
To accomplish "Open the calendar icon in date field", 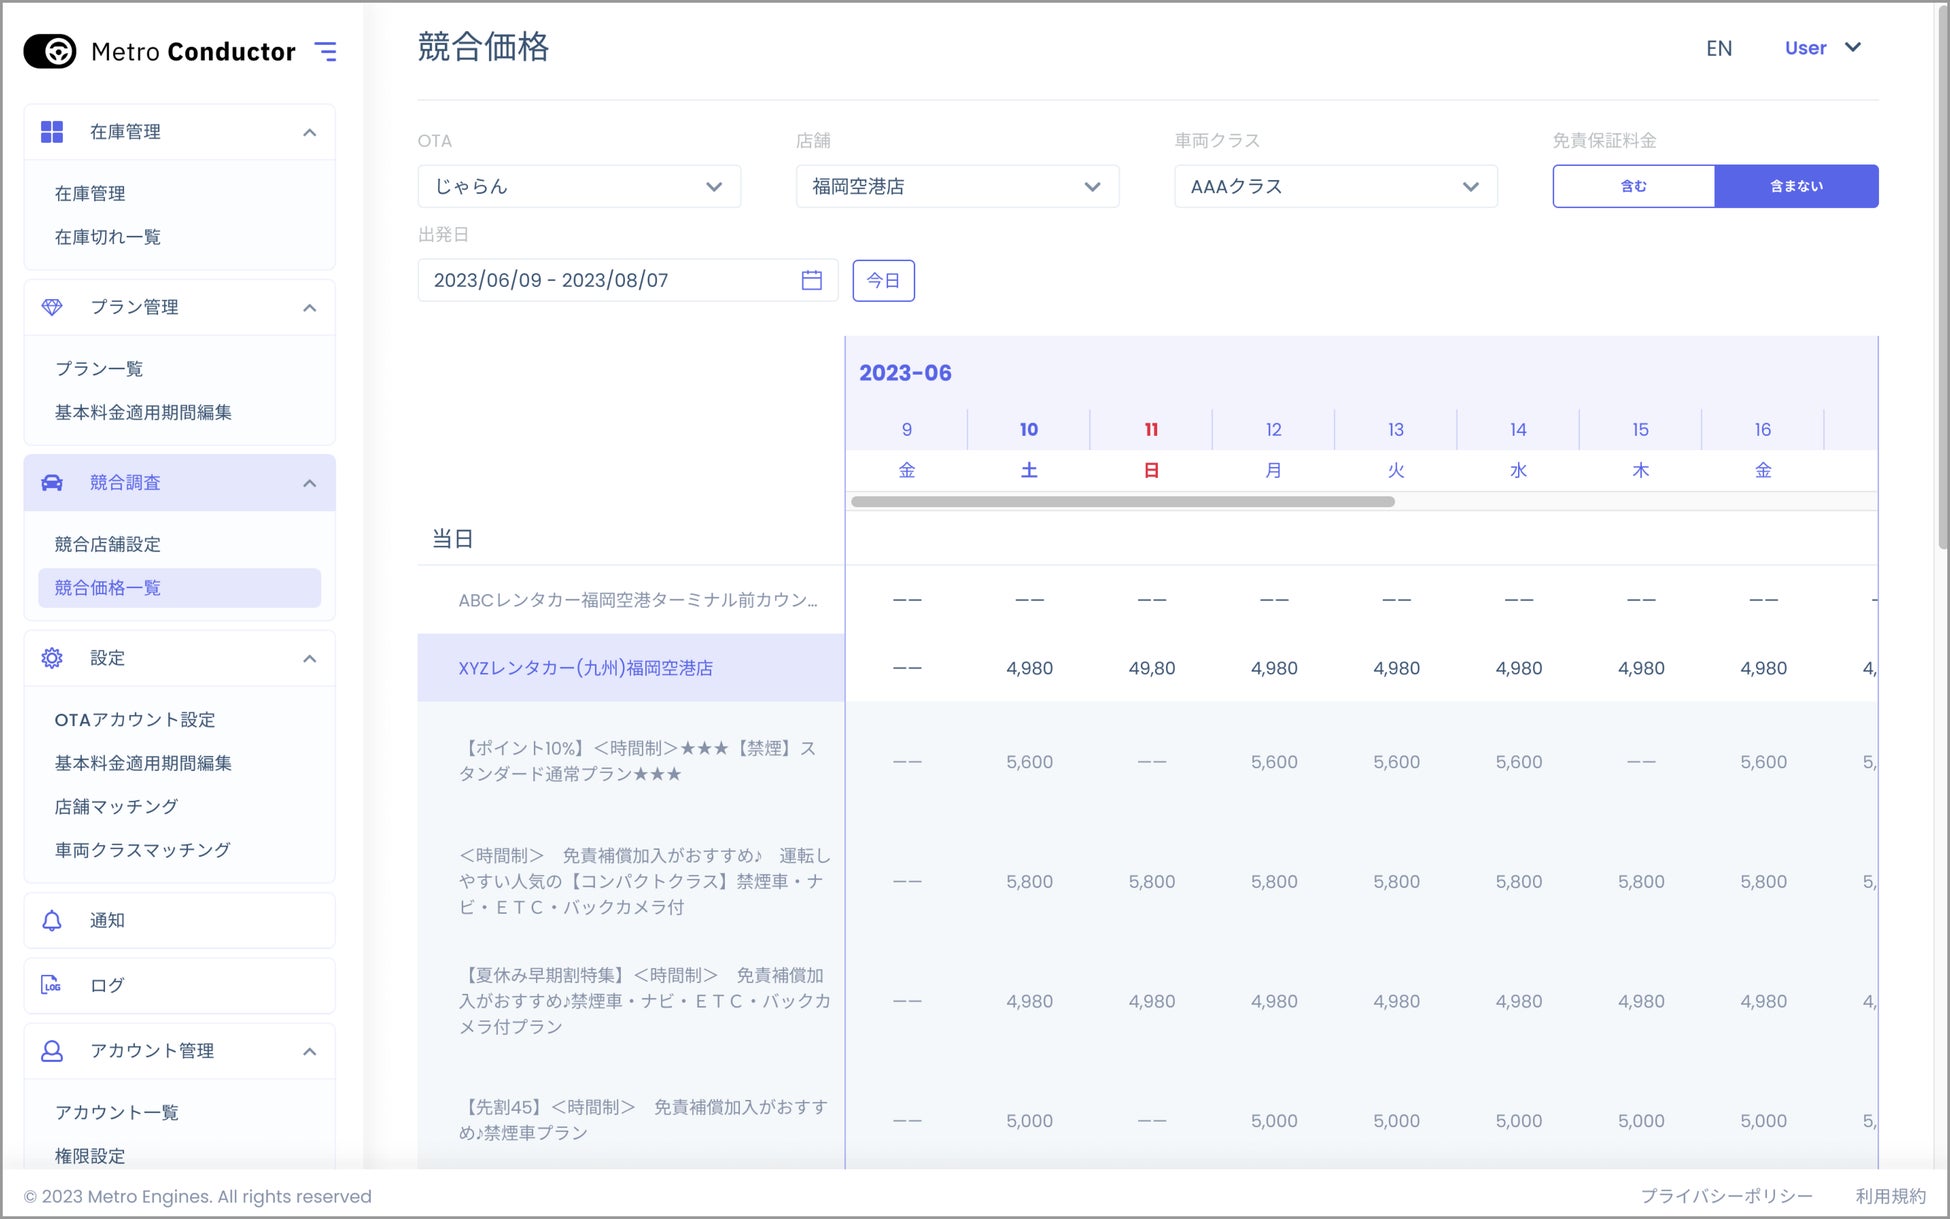I will [x=811, y=280].
